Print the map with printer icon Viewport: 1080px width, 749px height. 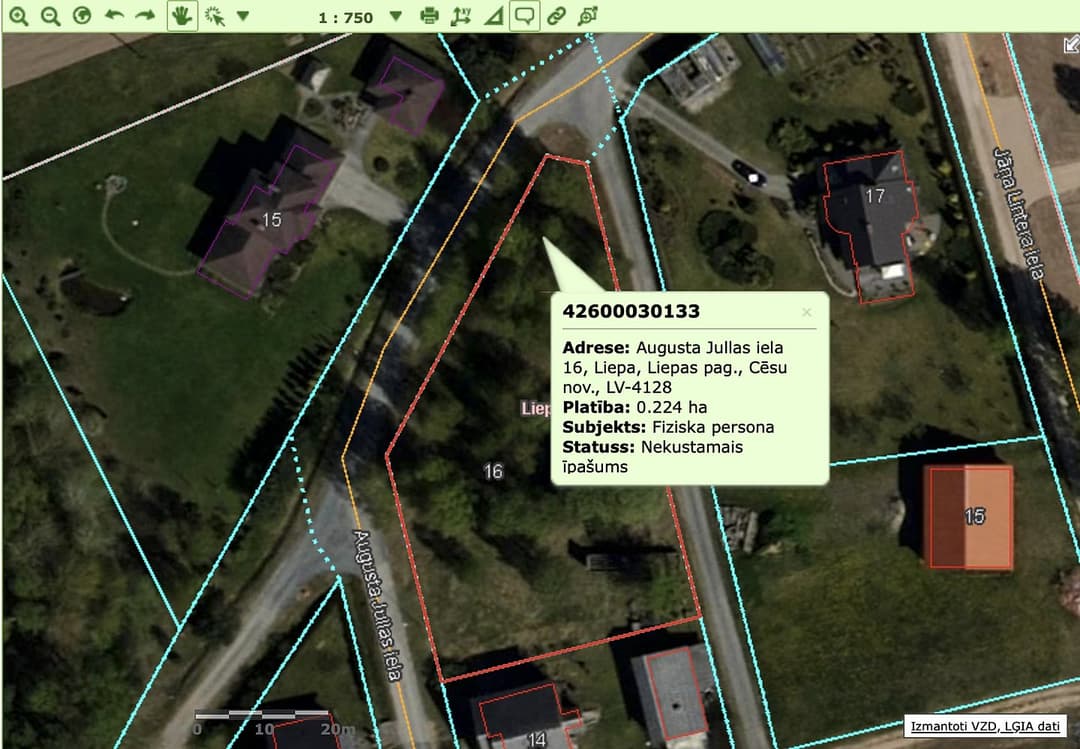[429, 16]
